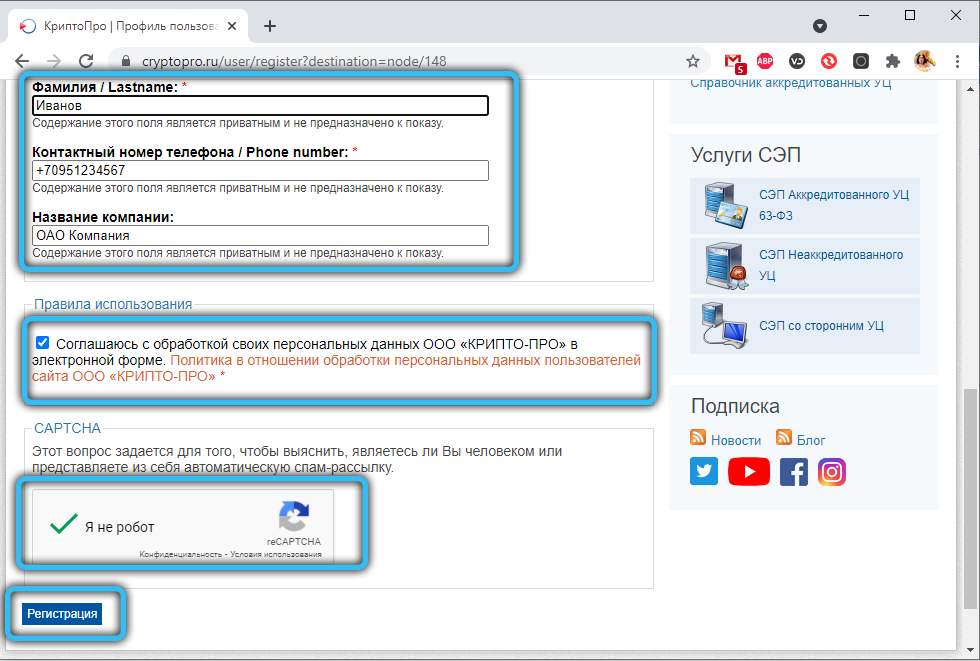This screenshot has width=980, height=661.
Task: Open a new browser tab
Action: pos(269,26)
